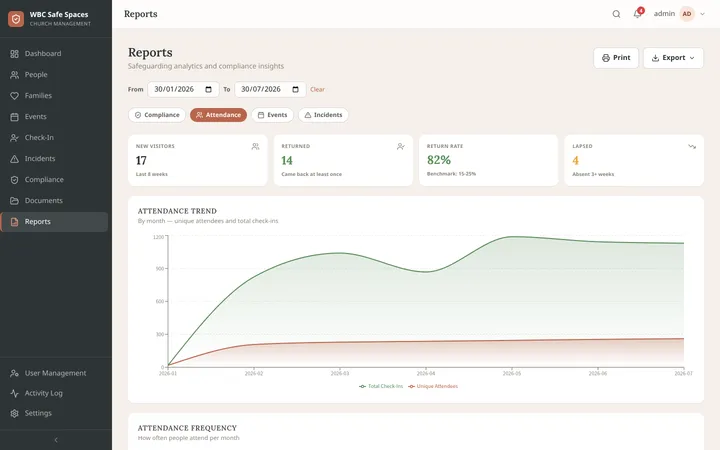Click the Attendance Trend heading
720x450 pixels.
coord(177,211)
